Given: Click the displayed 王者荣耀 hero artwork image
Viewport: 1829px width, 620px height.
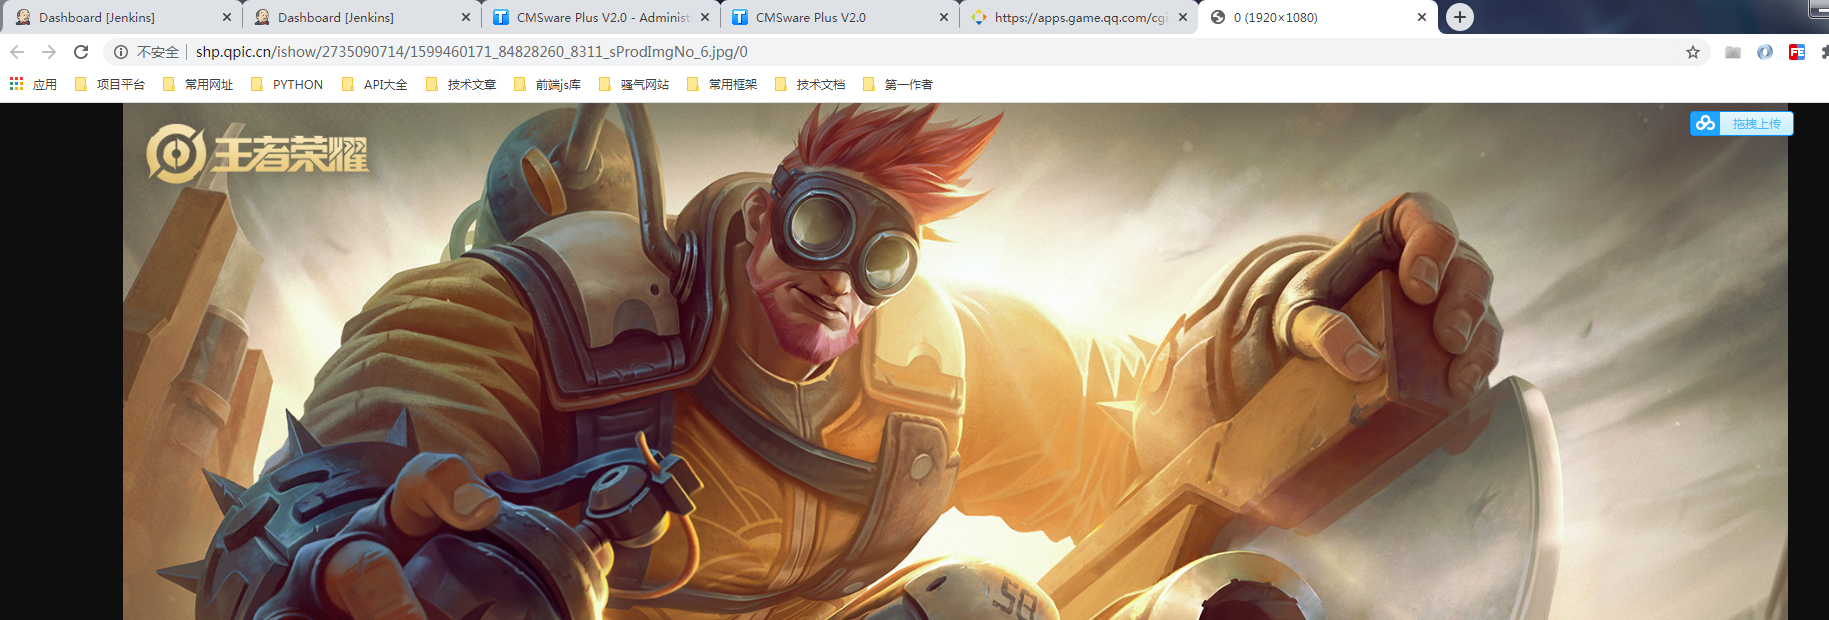Looking at the screenshot, I should pos(955,361).
